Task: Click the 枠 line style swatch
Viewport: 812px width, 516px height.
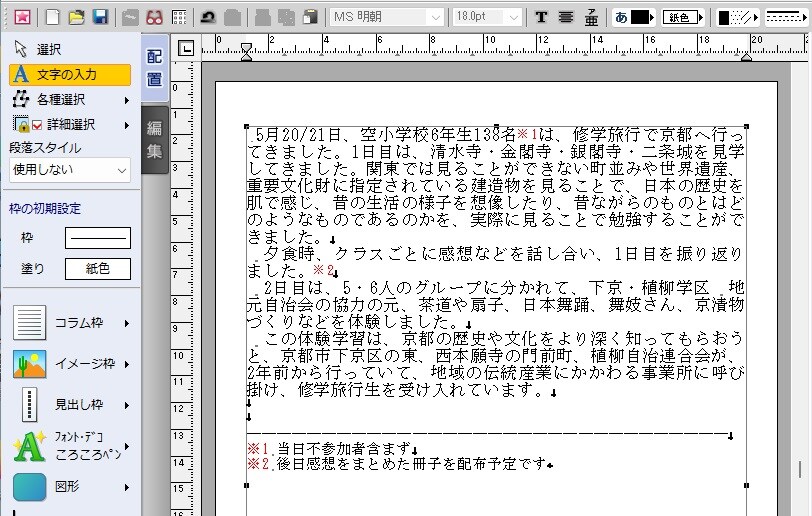Action: (98, 238)
